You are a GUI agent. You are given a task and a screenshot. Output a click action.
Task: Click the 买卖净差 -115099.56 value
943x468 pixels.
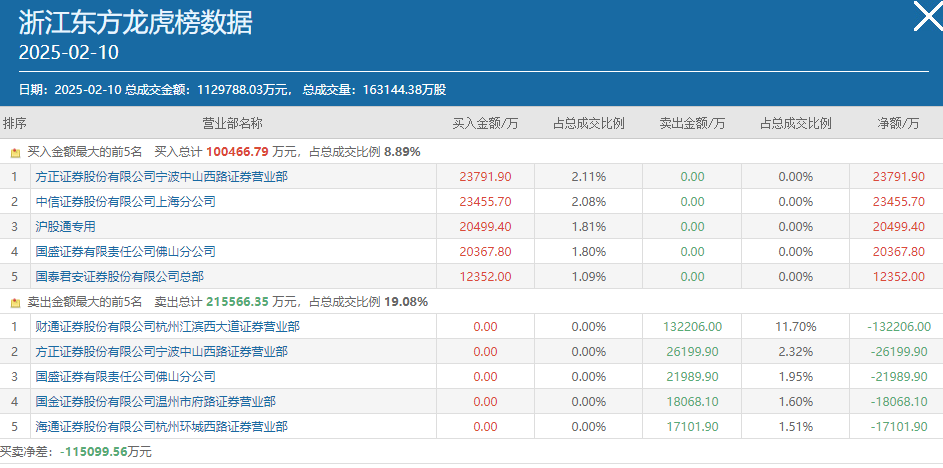pos(93,452)
